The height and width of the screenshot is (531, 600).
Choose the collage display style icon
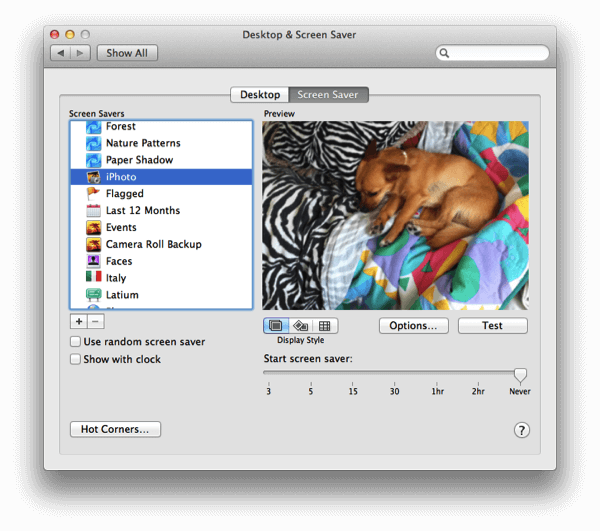pos(300,326)
